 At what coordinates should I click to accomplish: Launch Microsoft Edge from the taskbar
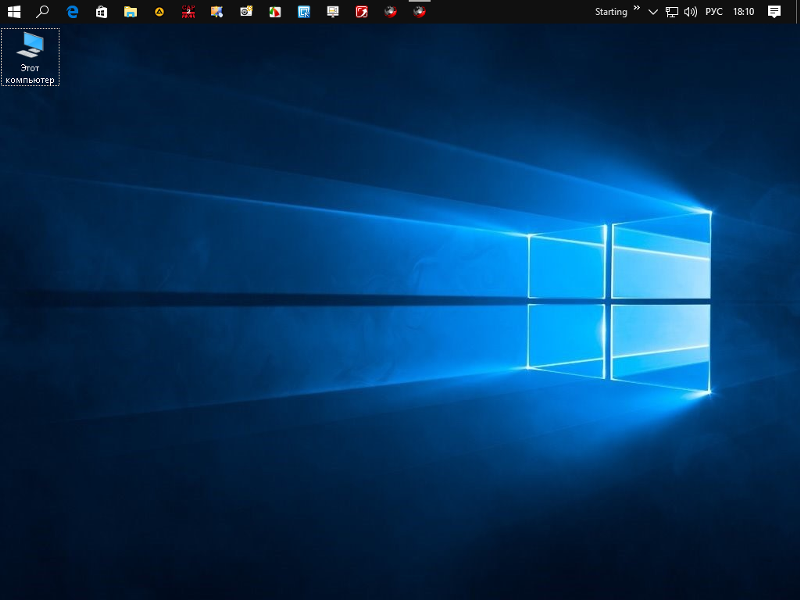(72, 11)
